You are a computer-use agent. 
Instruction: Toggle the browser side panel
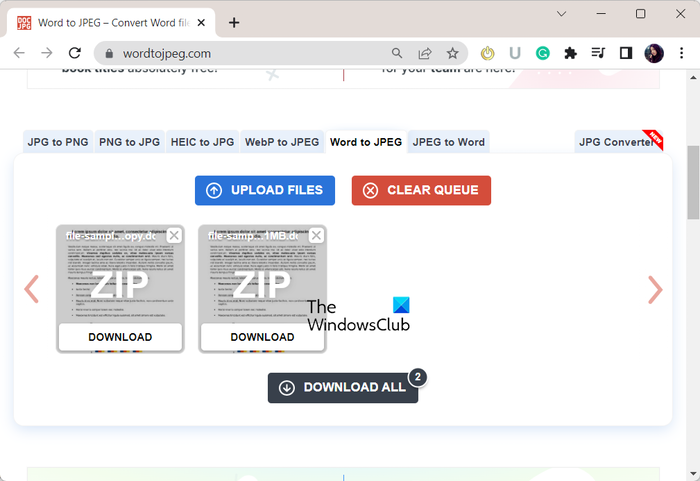[x=626, y=53]
